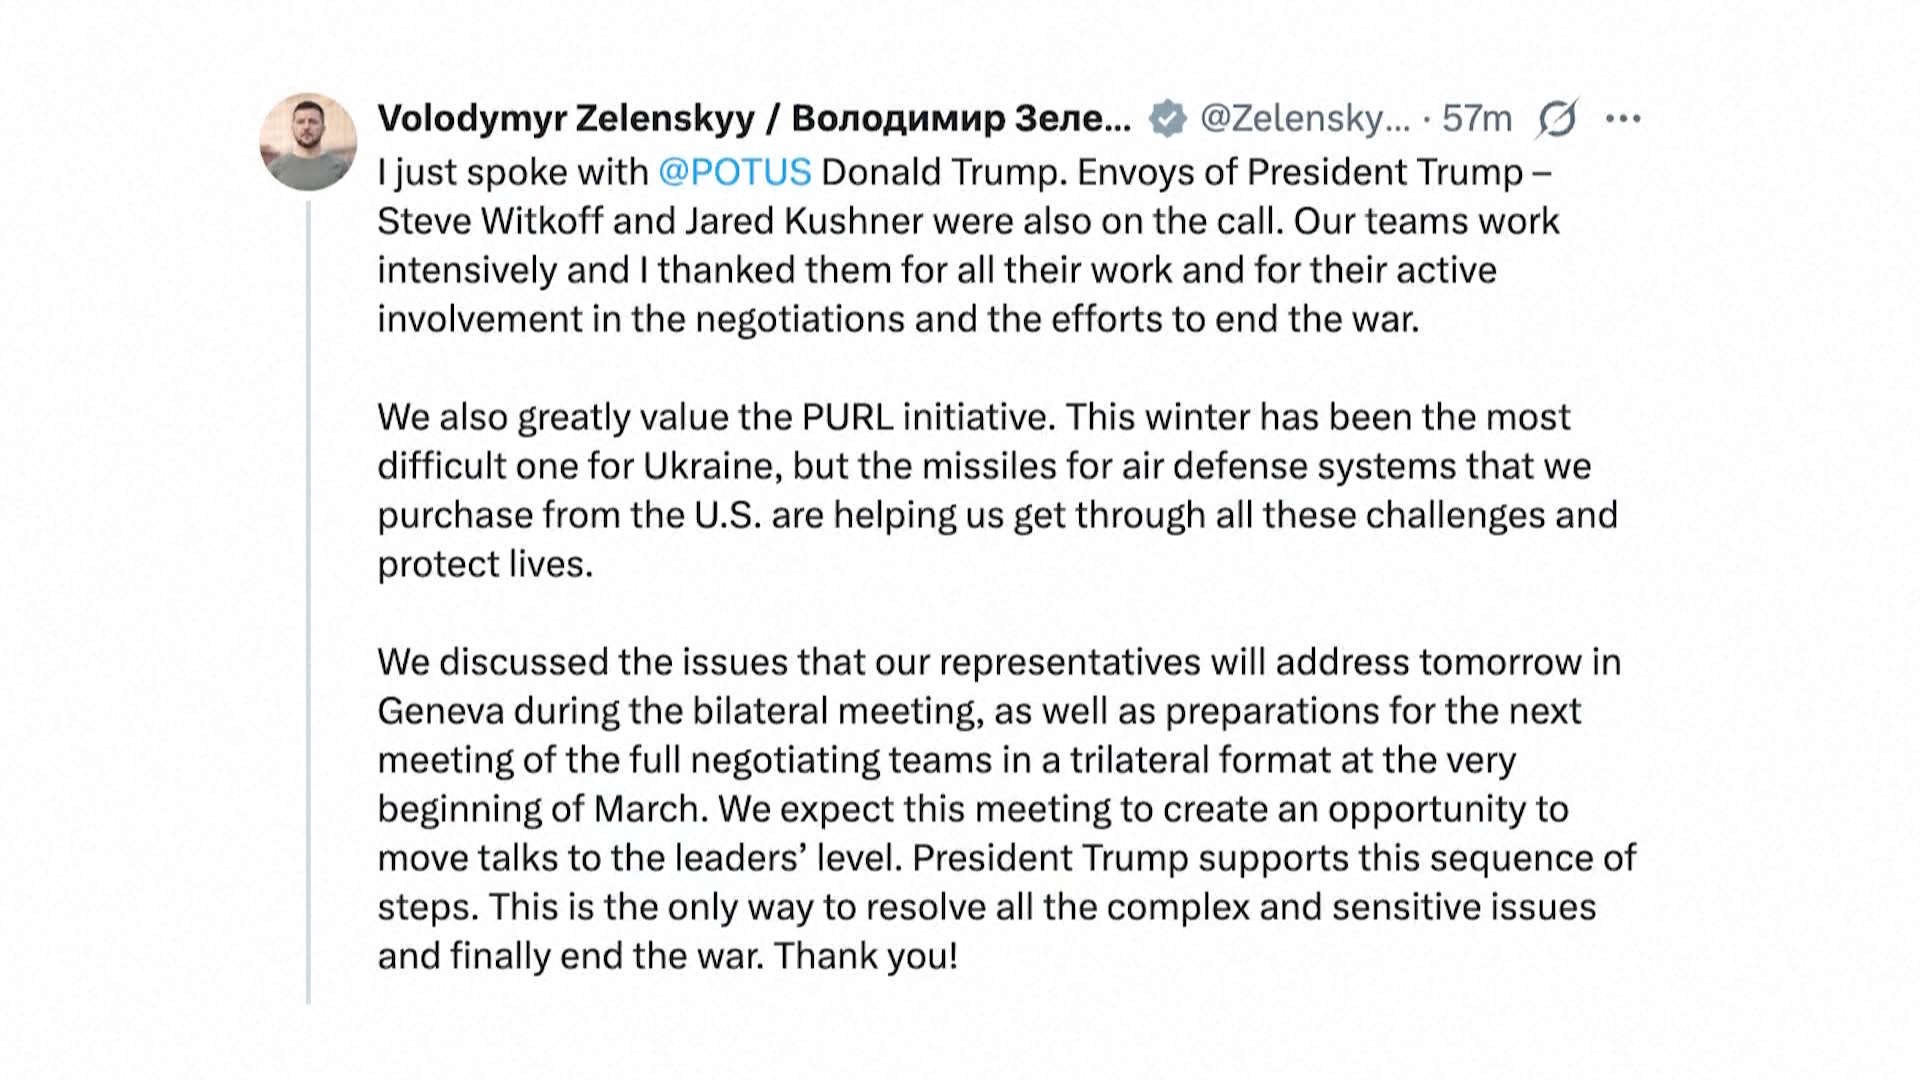Open the @POTUS mention link
Viewport: 1920px width, 1080px height.
pos(734,172)
